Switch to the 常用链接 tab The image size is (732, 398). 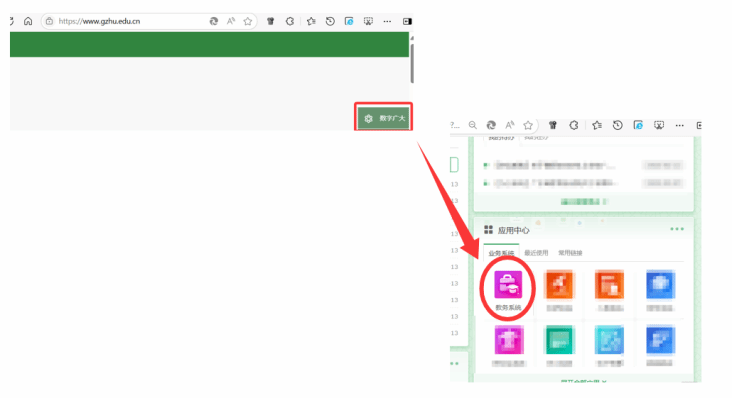[x=570, y=253]
